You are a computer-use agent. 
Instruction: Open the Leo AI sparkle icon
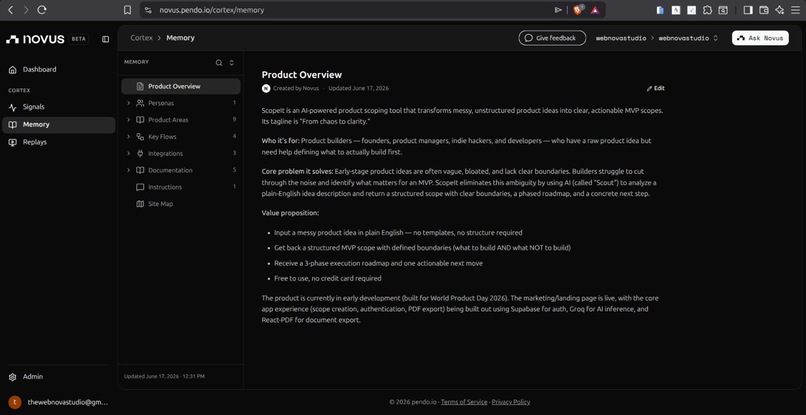coord(779,10)
